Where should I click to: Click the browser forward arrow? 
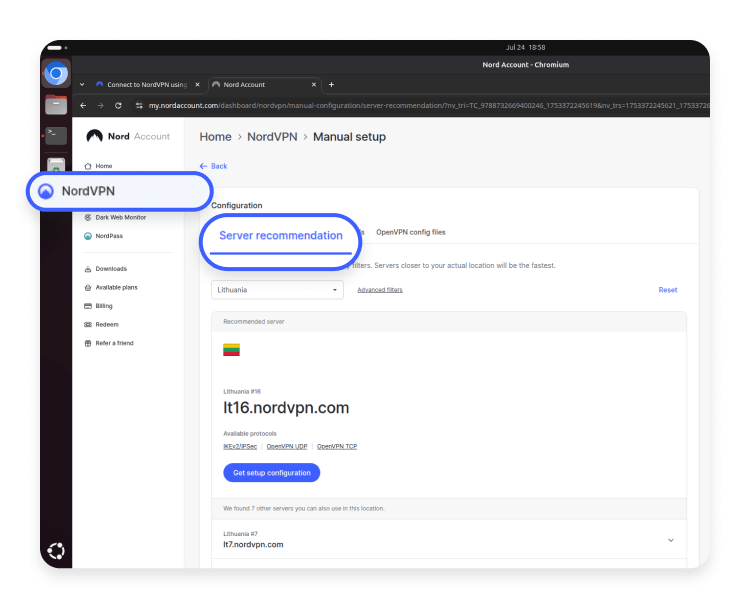pyautogui.click(x=100, y=106)
